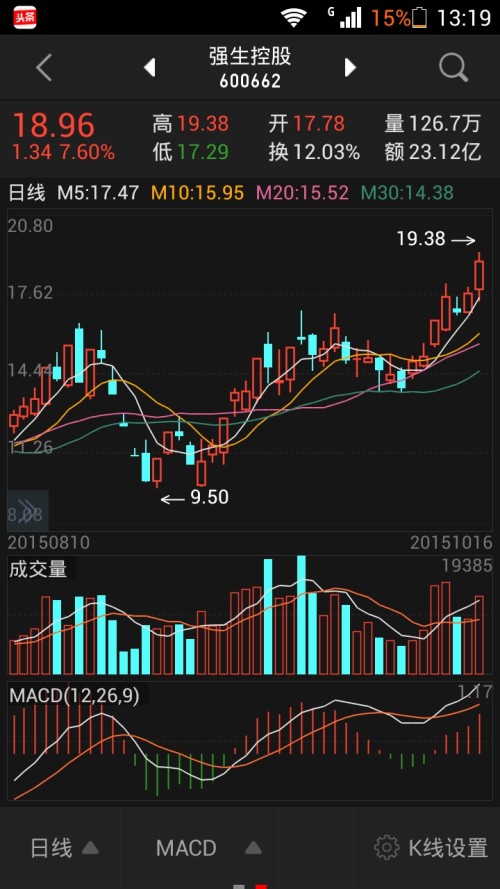The width and height of the screenshot is (500, 889).
Task: Tap the 18.96 current price
Action: coord(54,125)
